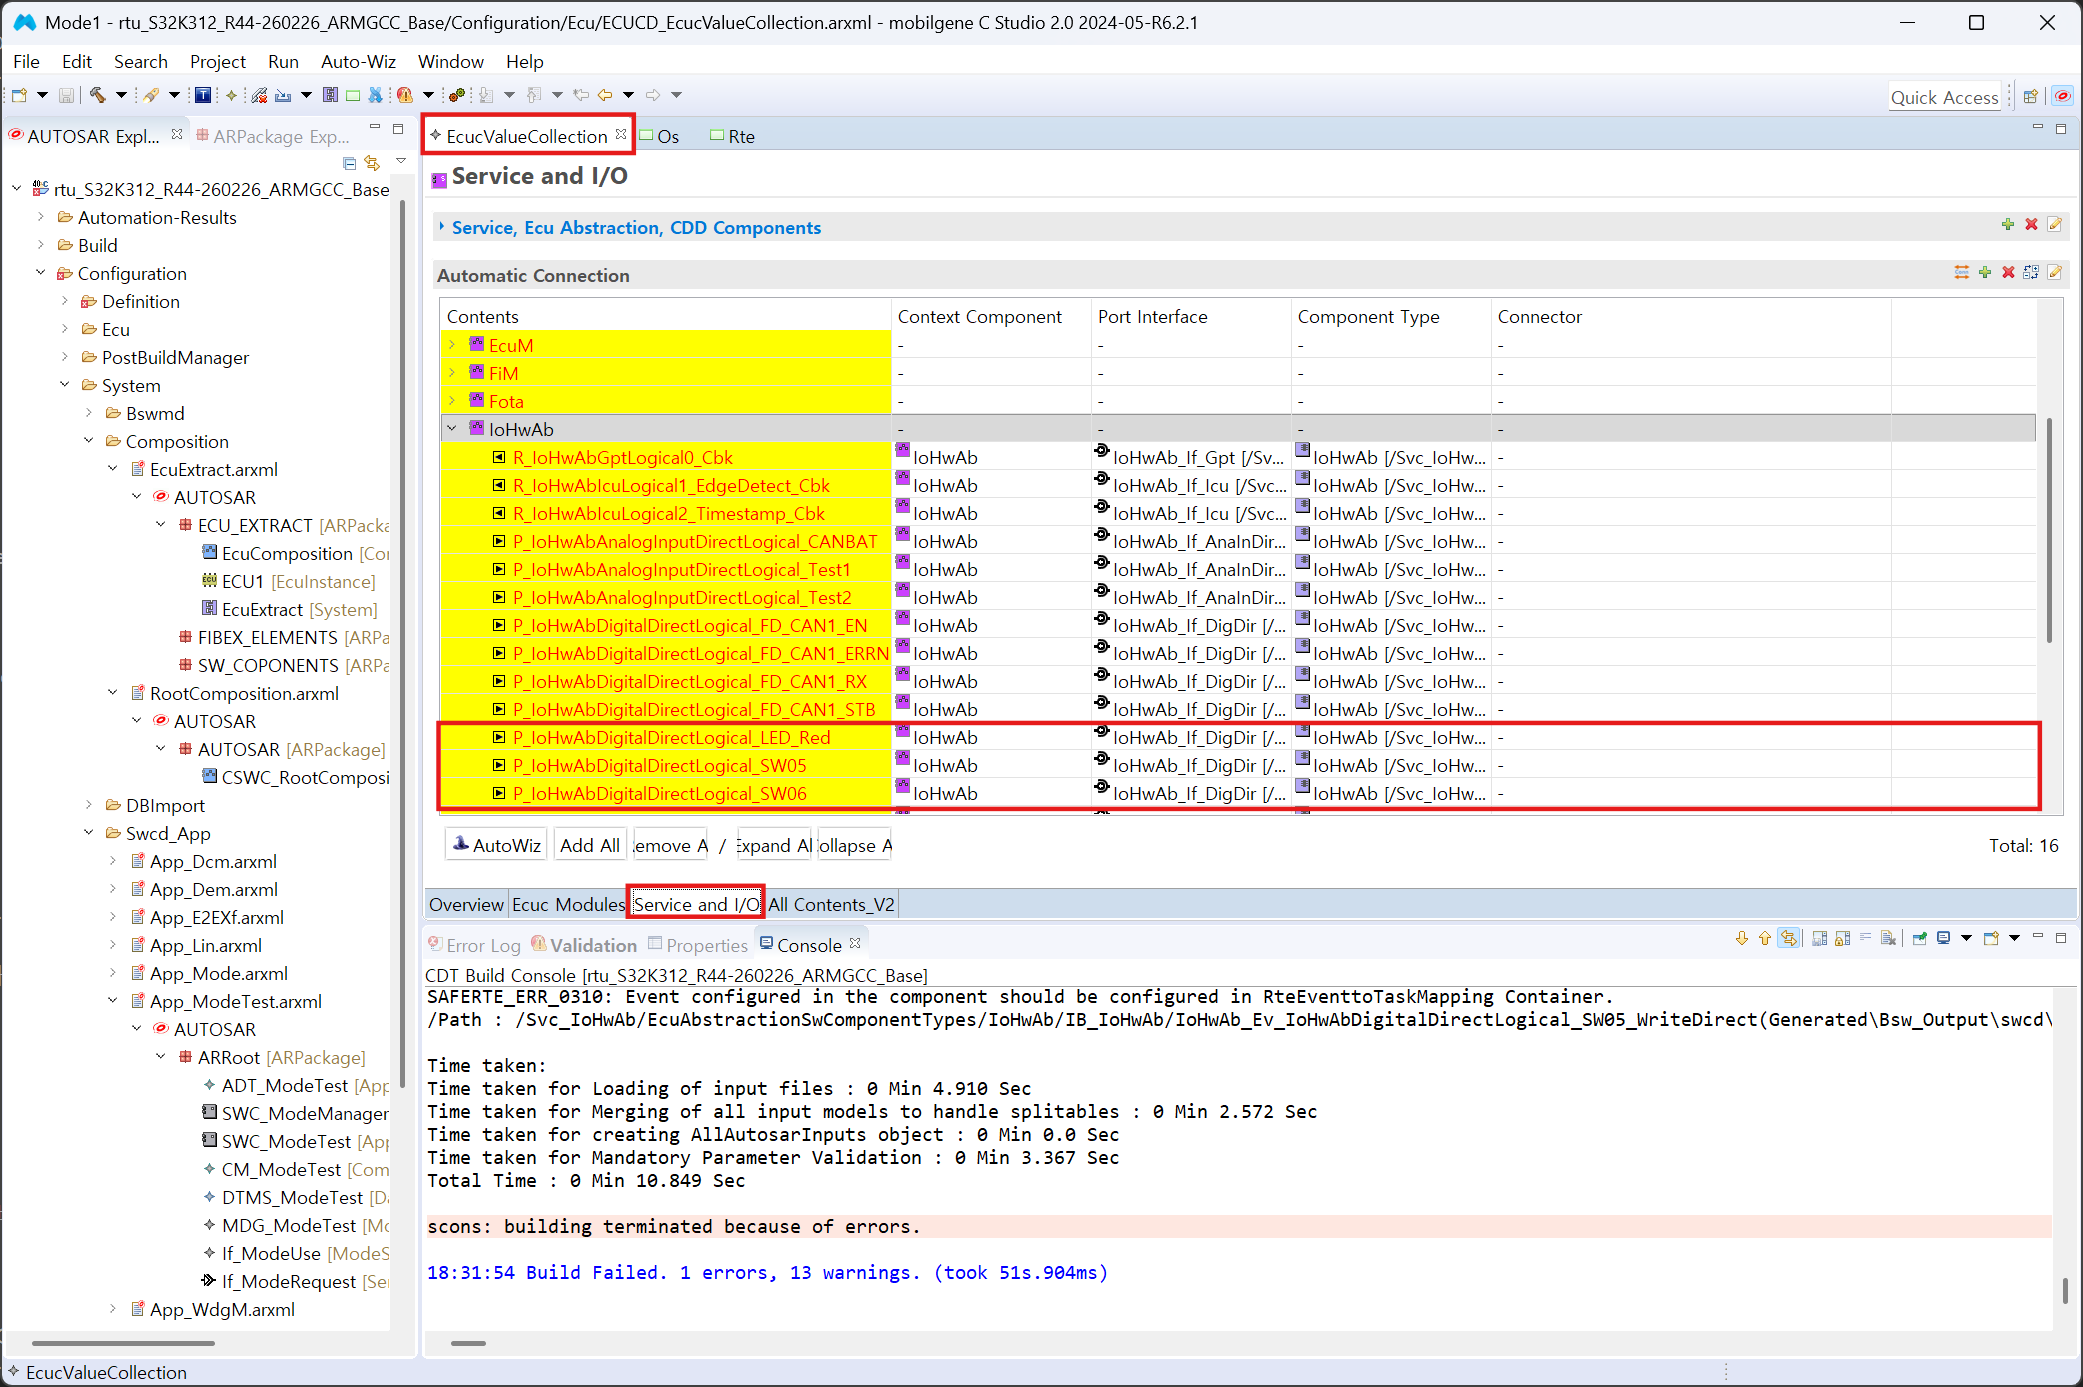
Task: Open the Project menu
Action: coord(218,61)
